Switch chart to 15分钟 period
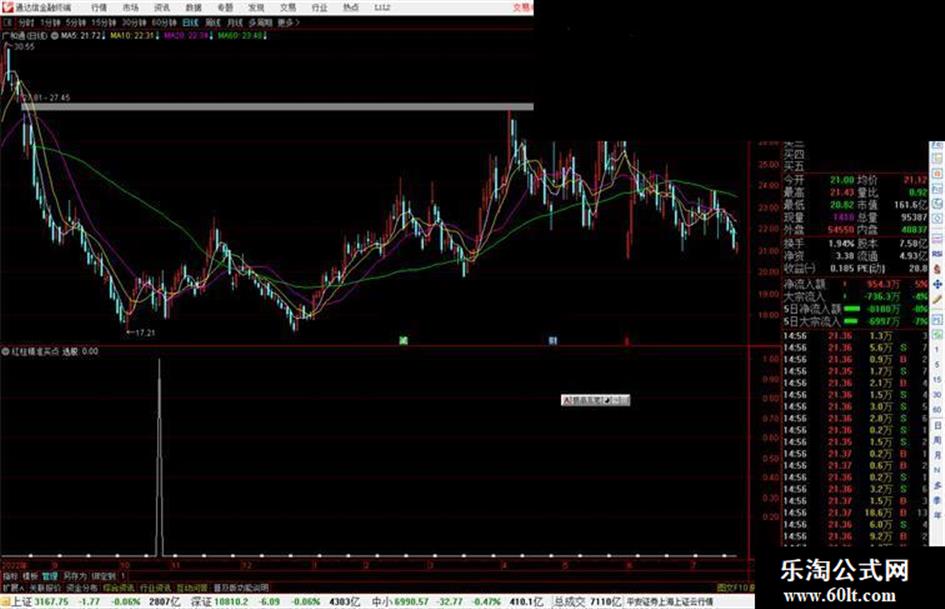 tap(104, 22)
